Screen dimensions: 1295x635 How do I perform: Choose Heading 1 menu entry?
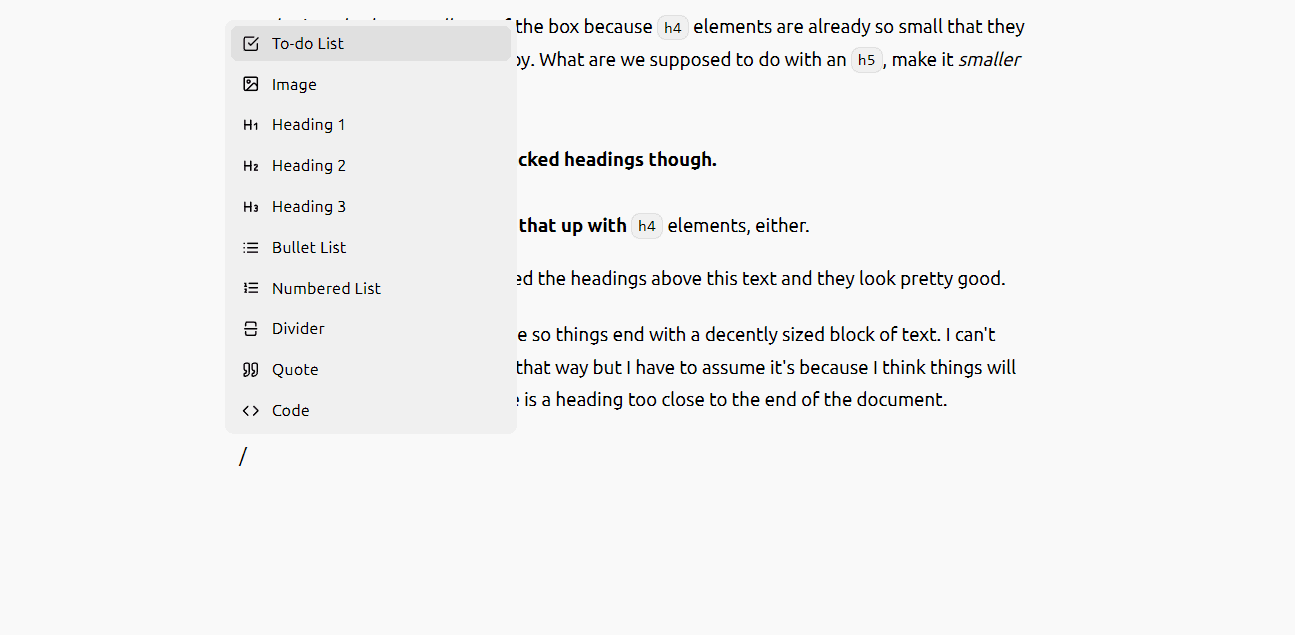(x=371, y=125)
